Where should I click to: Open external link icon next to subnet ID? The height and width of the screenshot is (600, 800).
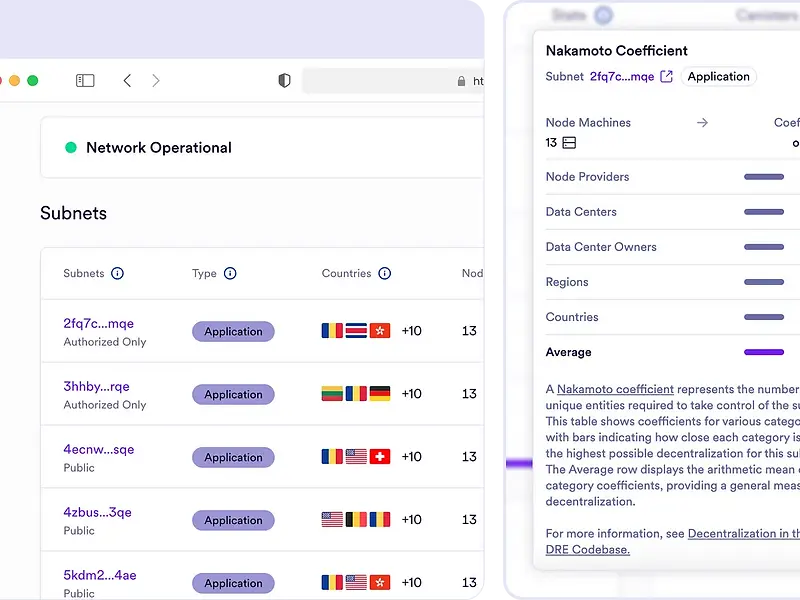coord(667,77)
